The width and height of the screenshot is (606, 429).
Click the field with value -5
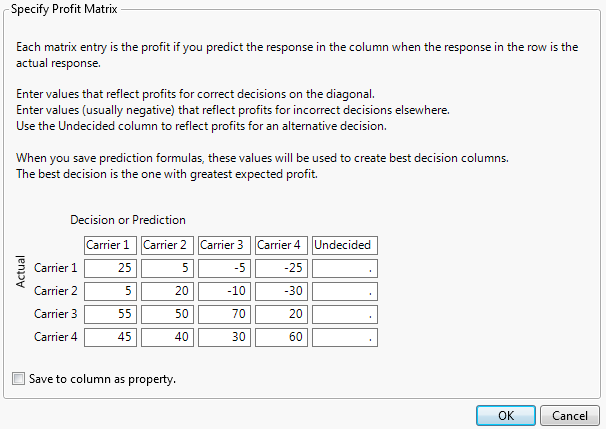tap(224, 268)
